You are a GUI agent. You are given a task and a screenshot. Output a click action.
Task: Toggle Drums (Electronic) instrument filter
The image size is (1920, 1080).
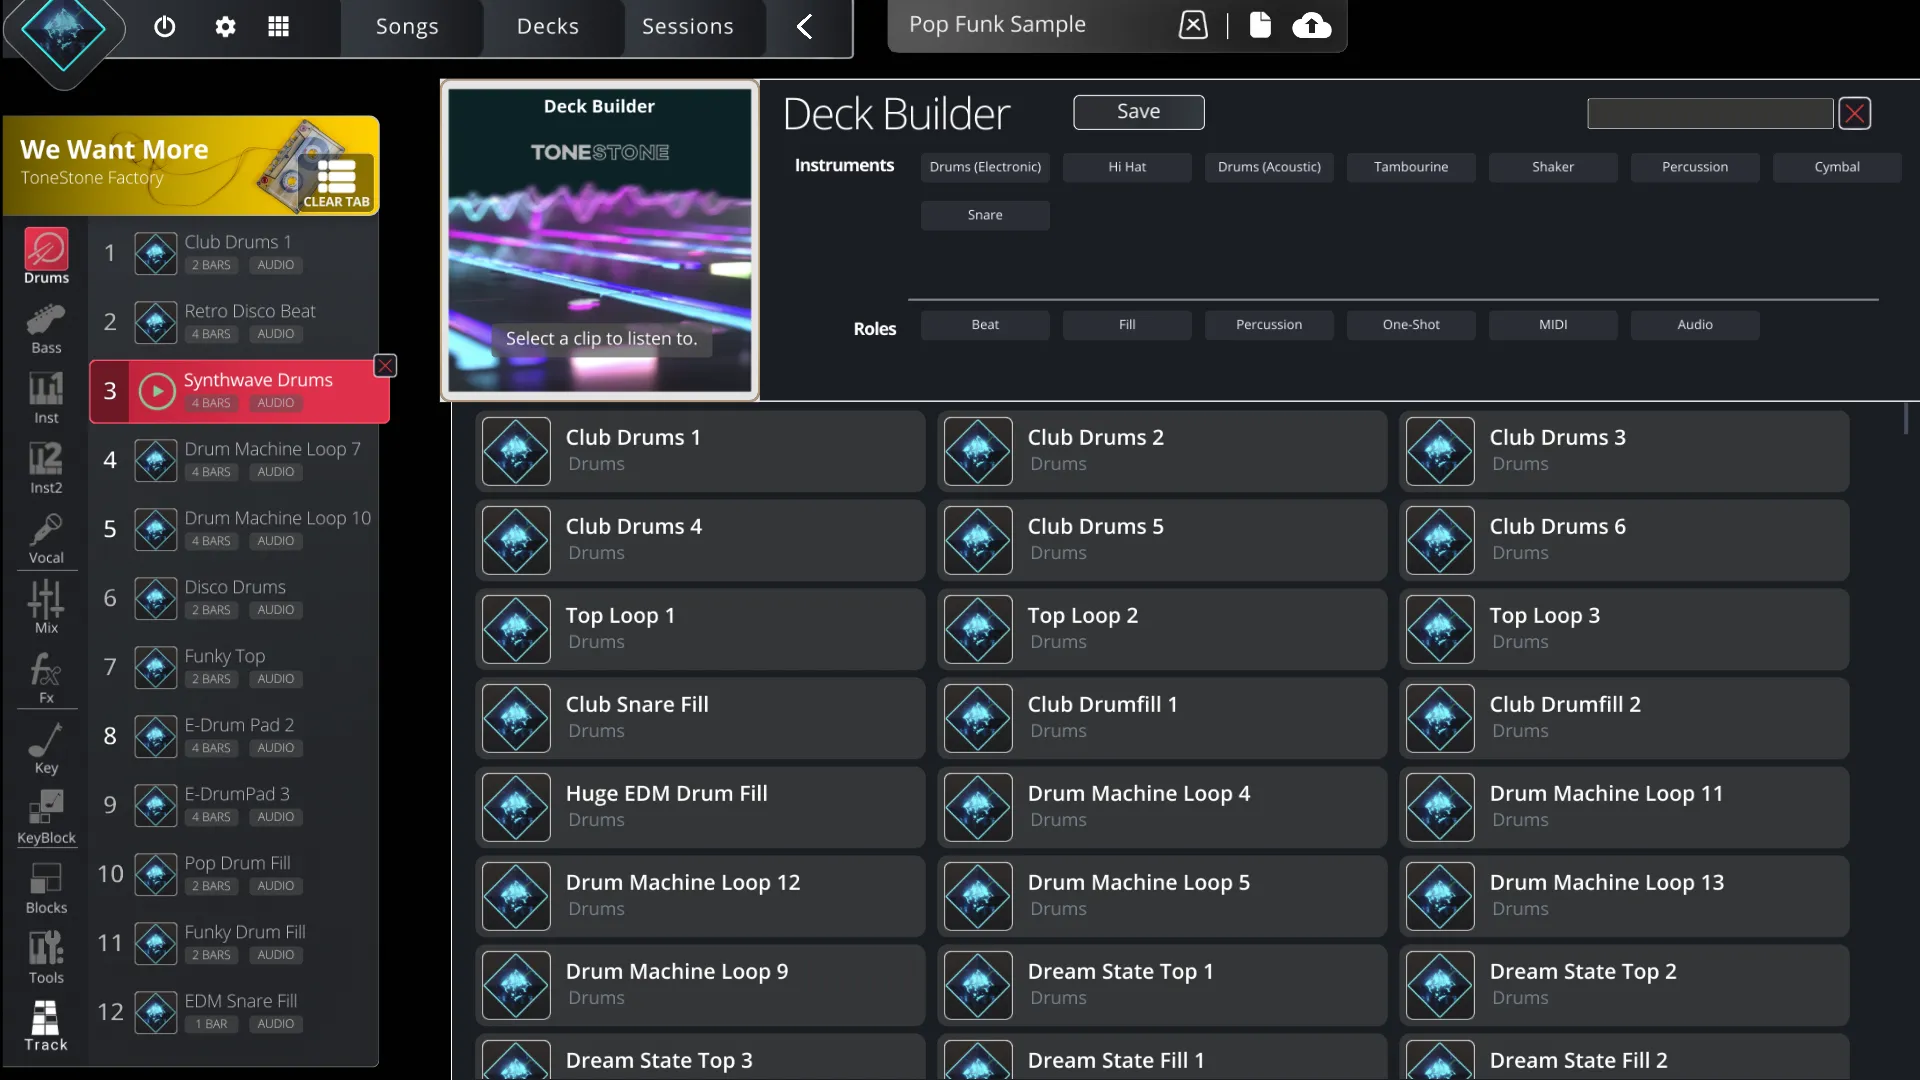point(985,167)
